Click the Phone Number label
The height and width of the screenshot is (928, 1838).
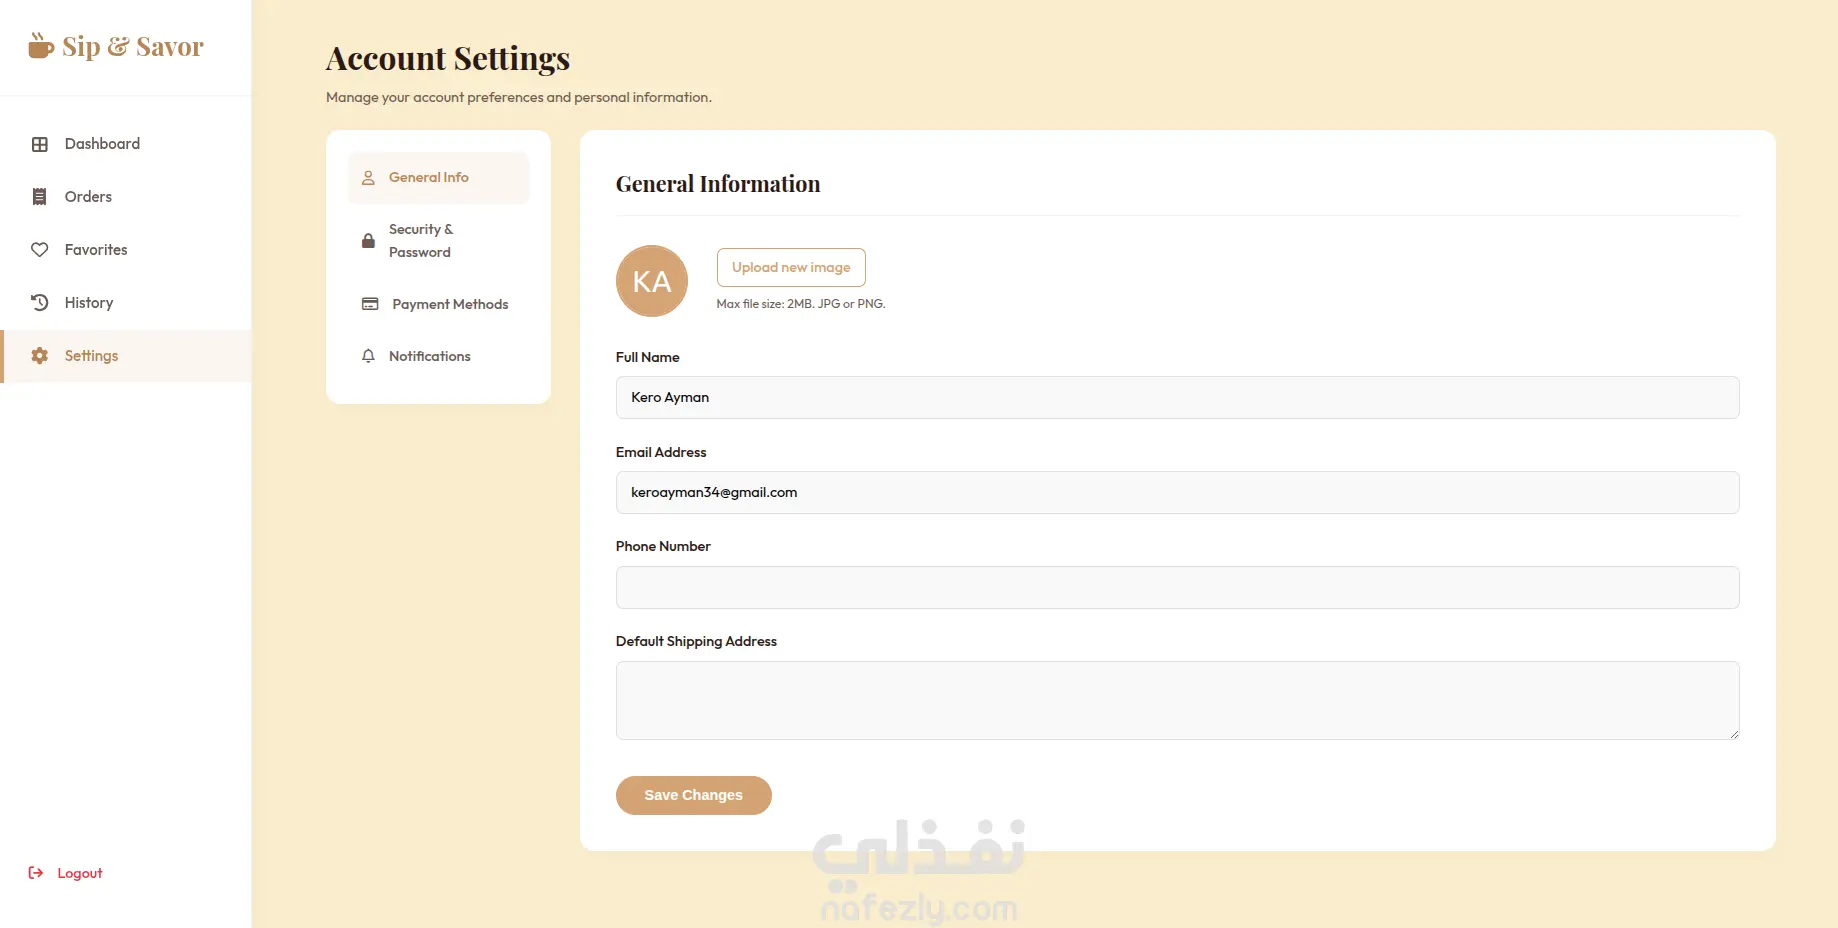pyautogui.click(x=663, y=546)
